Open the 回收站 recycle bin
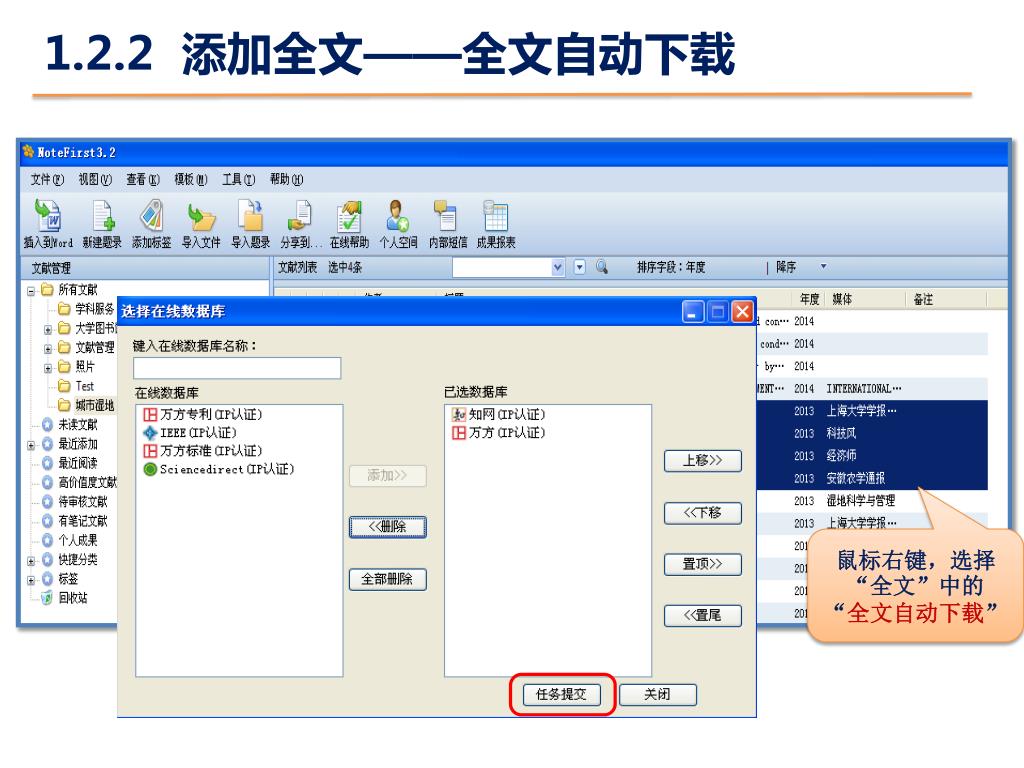Viewport: 1024px width, 768px height. (65, 598)
